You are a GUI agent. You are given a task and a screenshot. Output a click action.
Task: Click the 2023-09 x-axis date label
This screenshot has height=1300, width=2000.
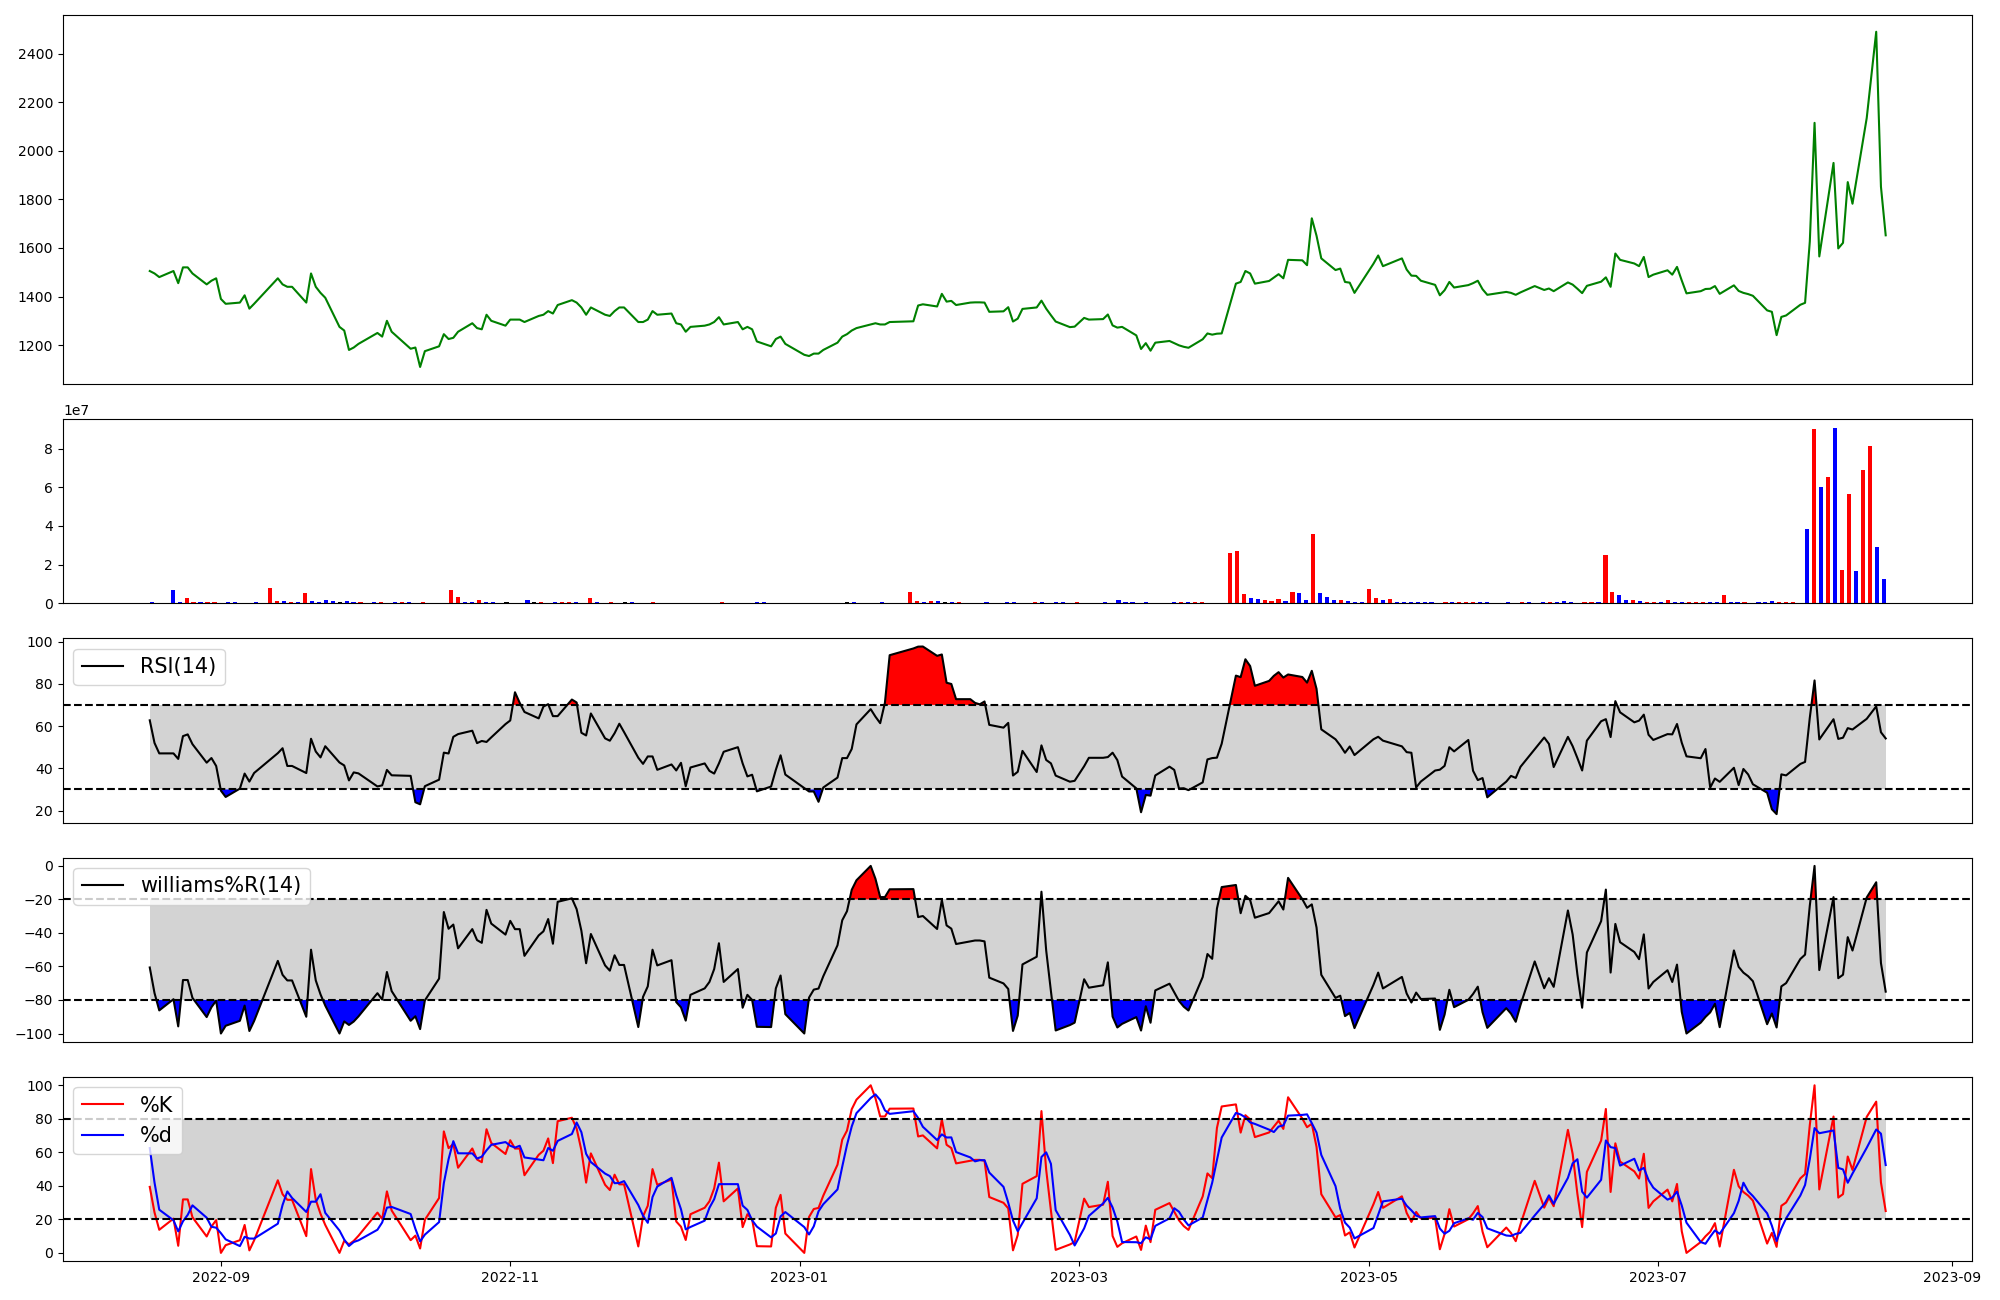(x=1952, y=1277)
